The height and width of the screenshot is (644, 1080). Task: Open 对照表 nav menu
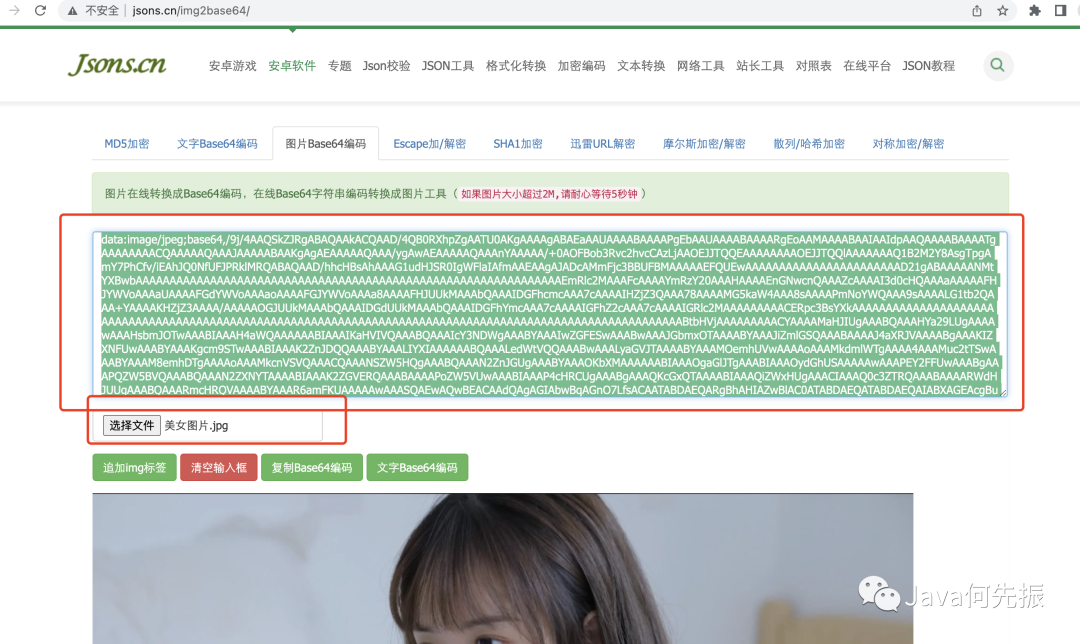pos(813,66)
